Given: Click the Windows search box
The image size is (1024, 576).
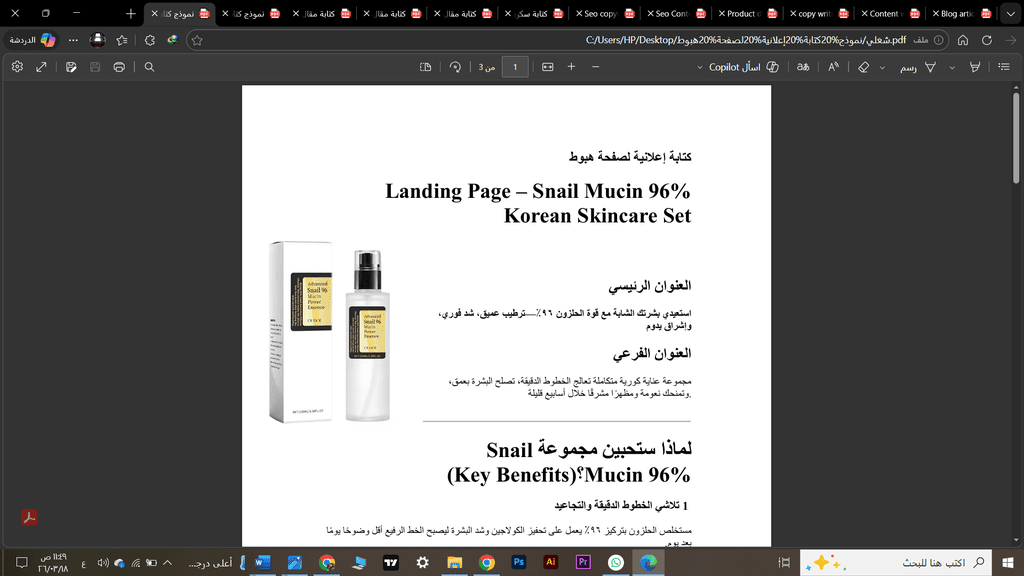Looking at the screenshot, I should pos(895,562).
